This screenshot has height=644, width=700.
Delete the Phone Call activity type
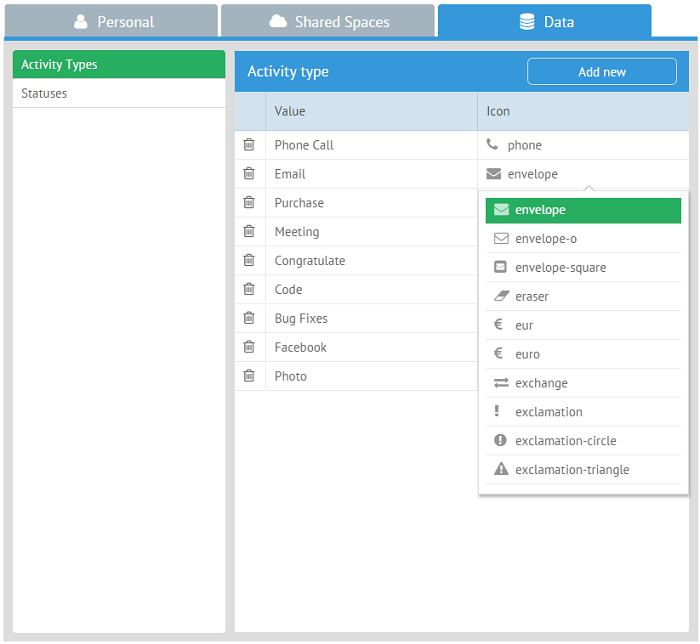click(249, 145)
